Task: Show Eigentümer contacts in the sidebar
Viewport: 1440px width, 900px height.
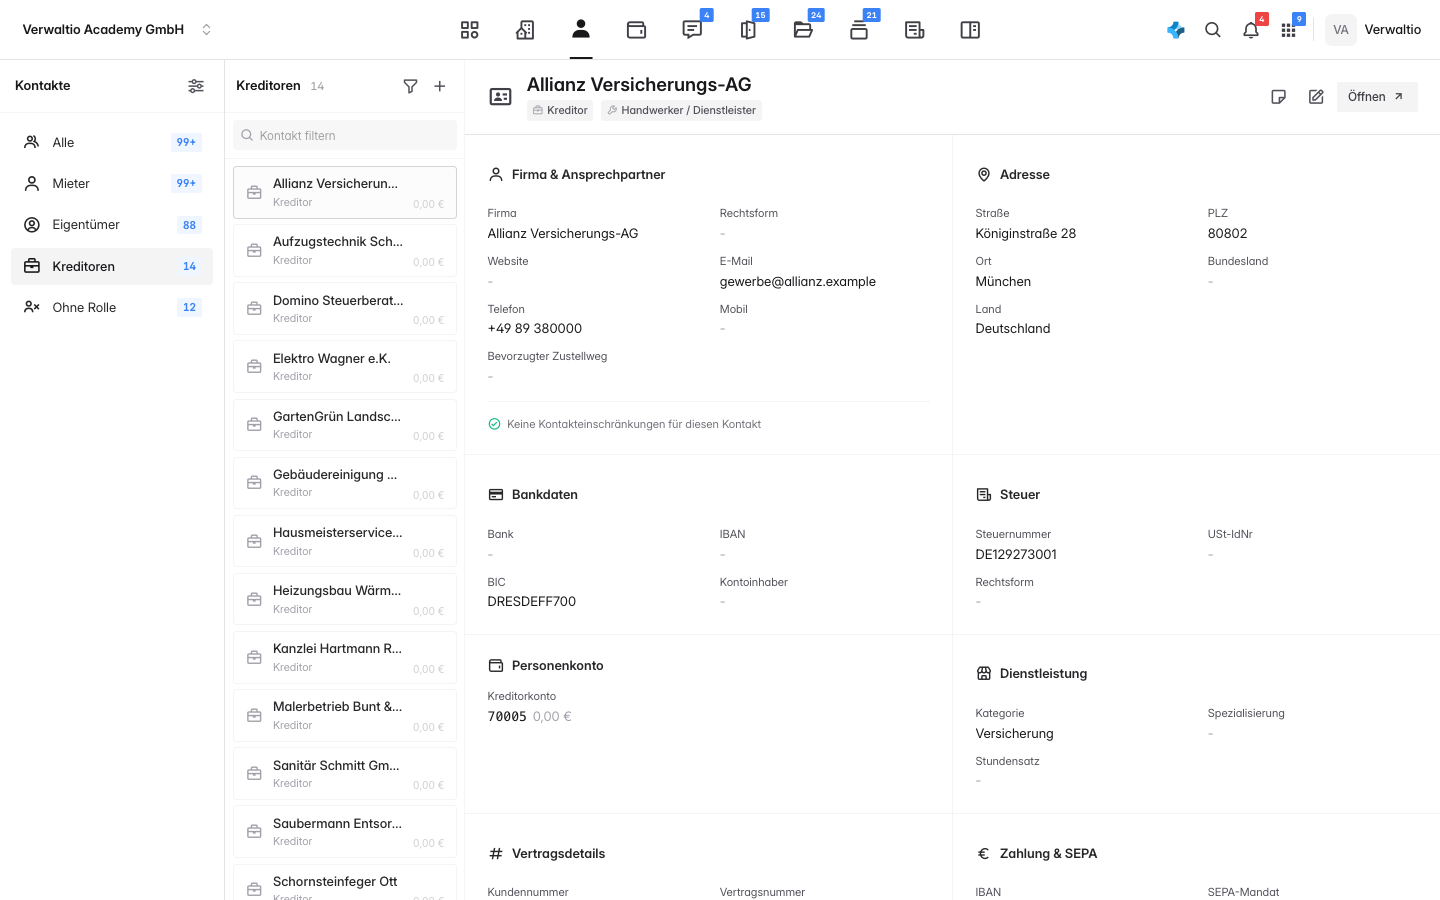Action: (x=112, y=225)
